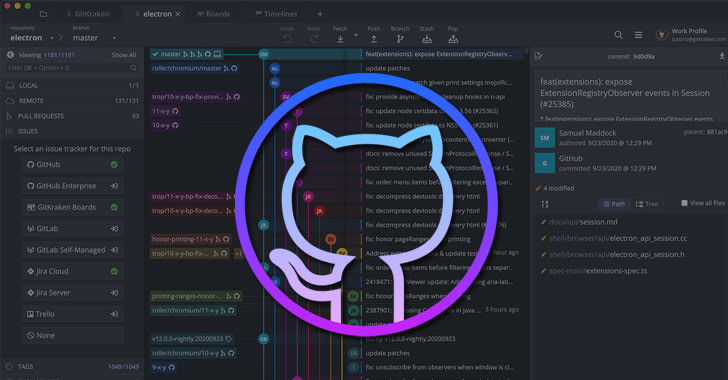Screen dimensions: 728x380
Task: Click the Push toolbar icon
Action: tap(374, 39)
